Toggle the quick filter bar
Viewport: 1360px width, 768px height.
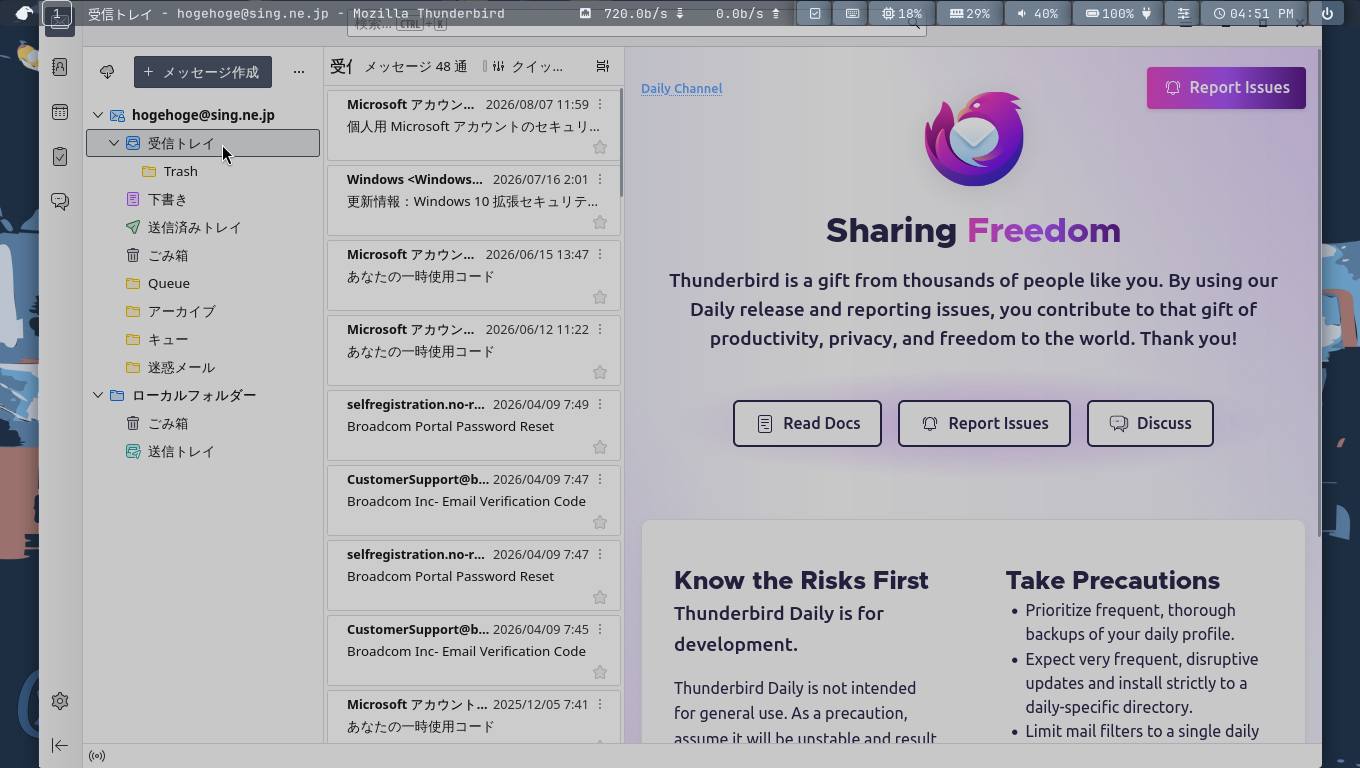click(528, 66)
